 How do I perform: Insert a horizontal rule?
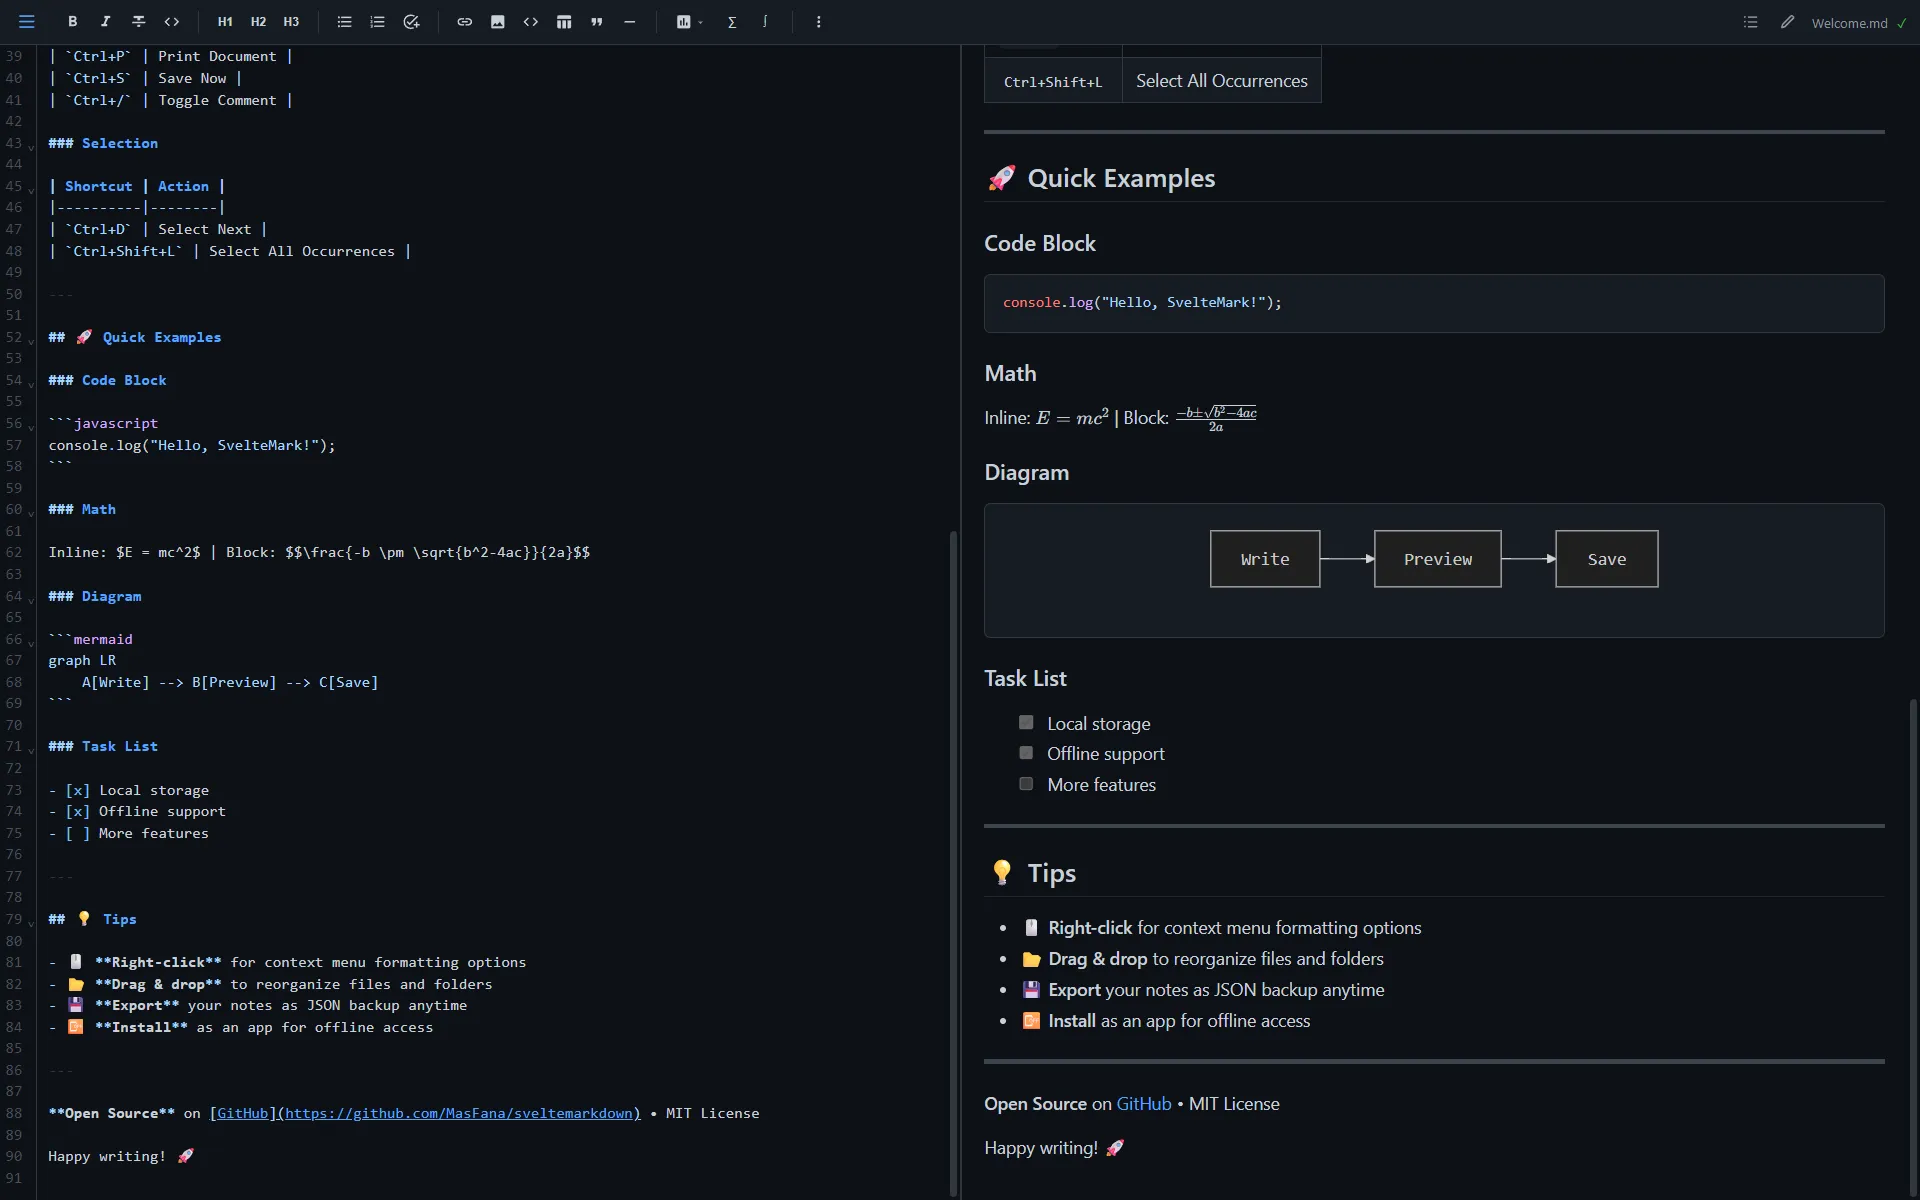point(630,22)
